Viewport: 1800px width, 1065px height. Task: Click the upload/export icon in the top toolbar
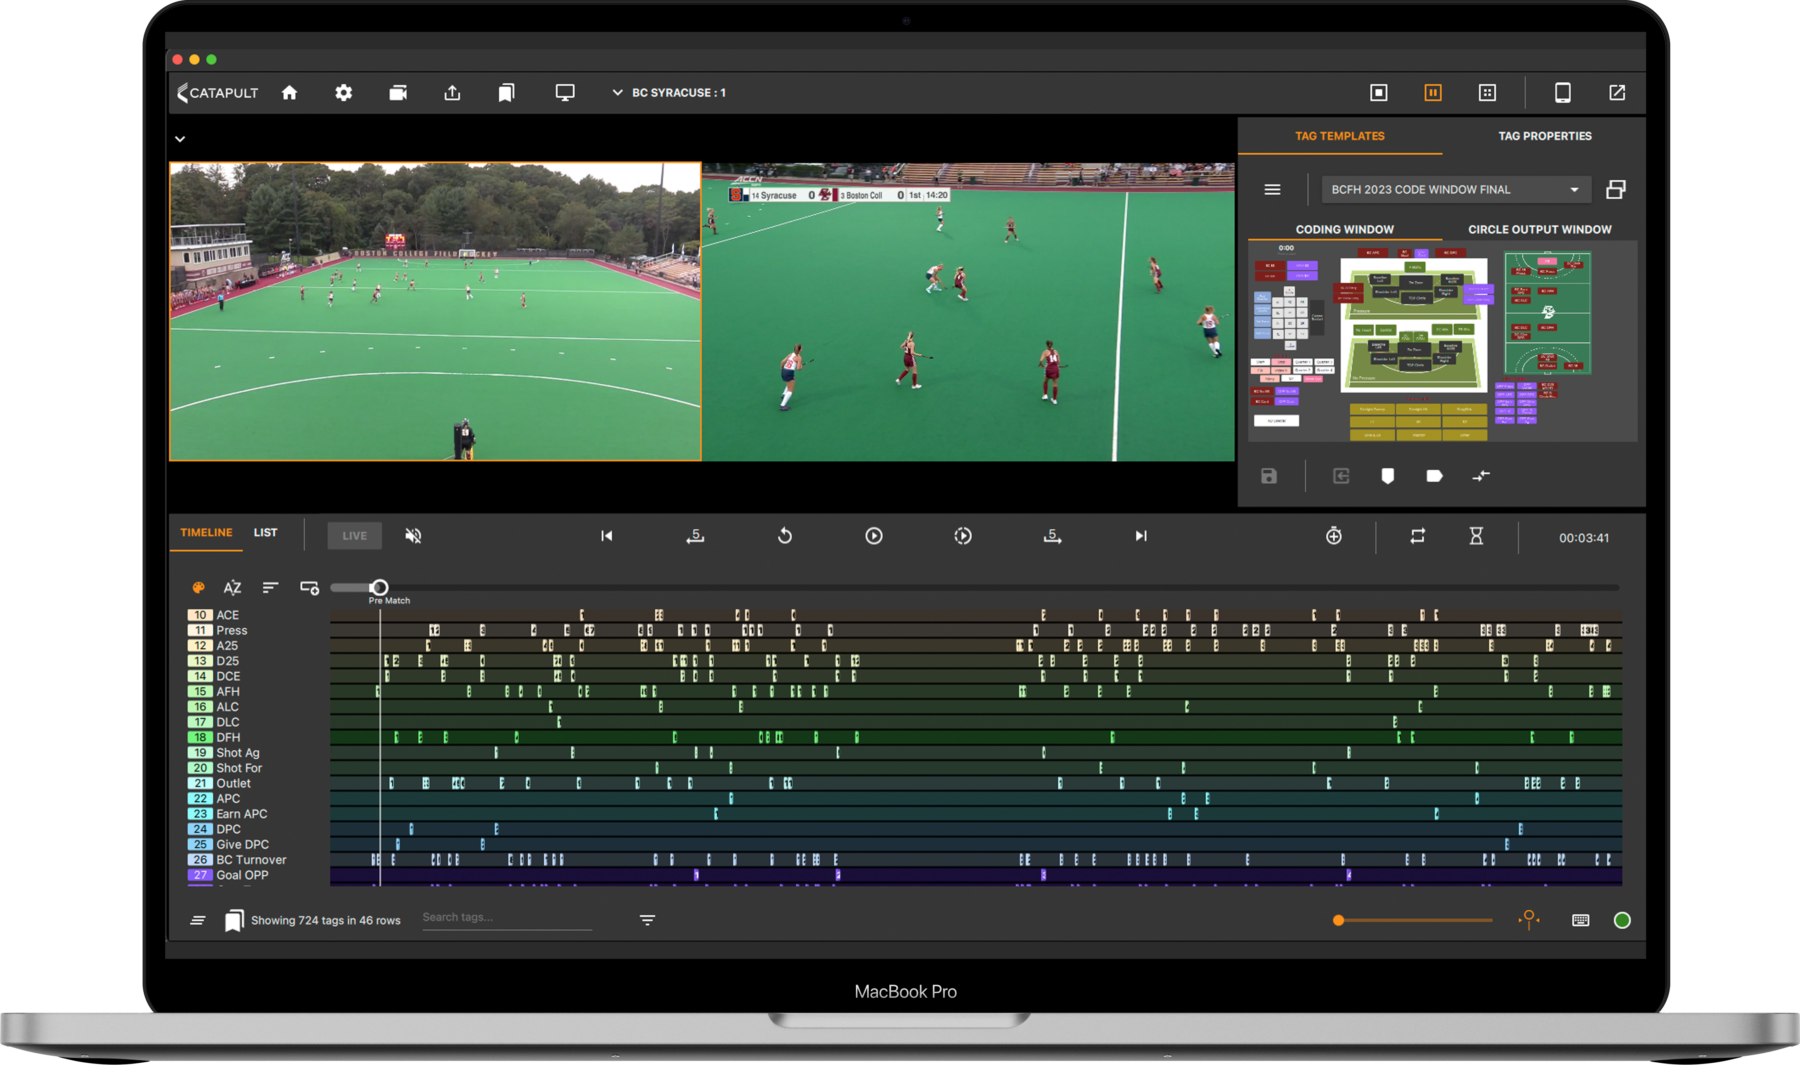coord(451,92)
